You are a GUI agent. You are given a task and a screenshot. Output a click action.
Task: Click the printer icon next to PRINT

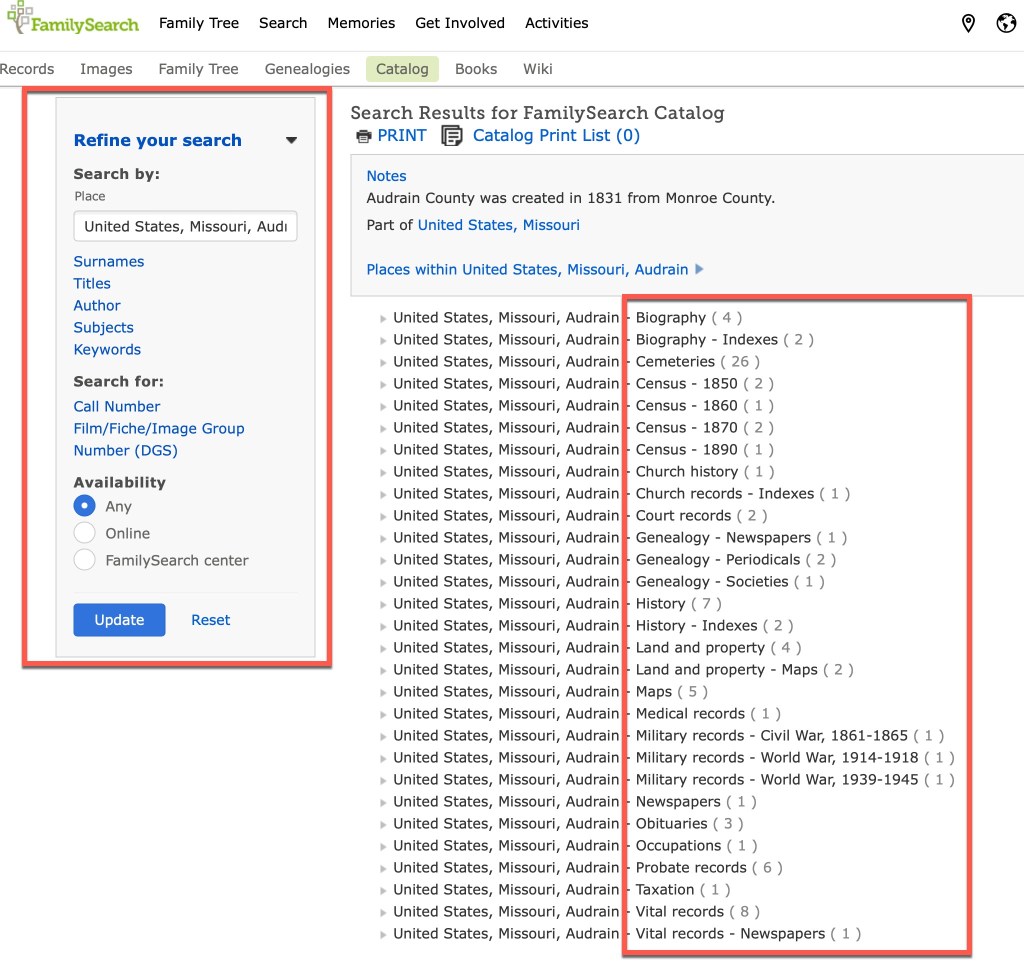362,136
